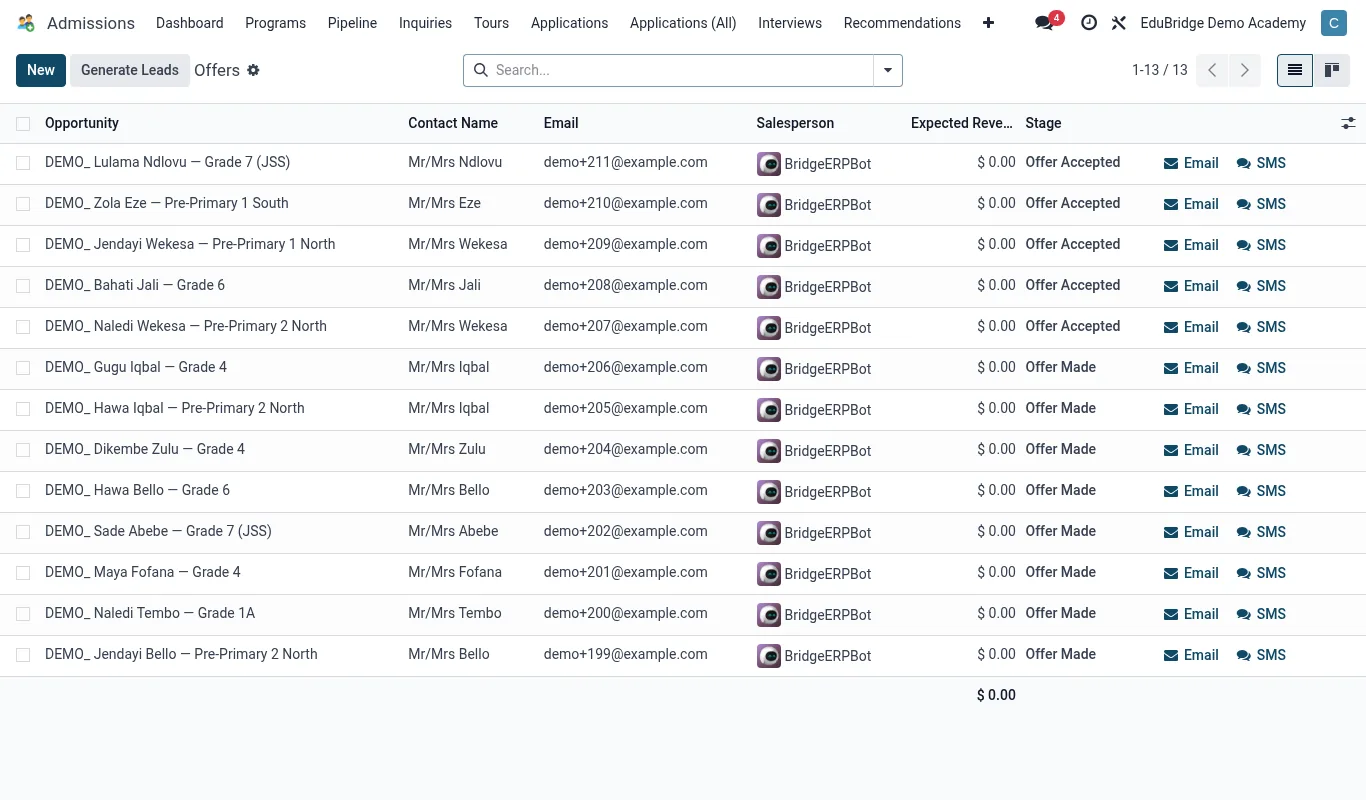Send SMS for Bahati Jali opportunity
Image resolution: width=1366 pixels, height=800 pixels.
(1261, 286)
